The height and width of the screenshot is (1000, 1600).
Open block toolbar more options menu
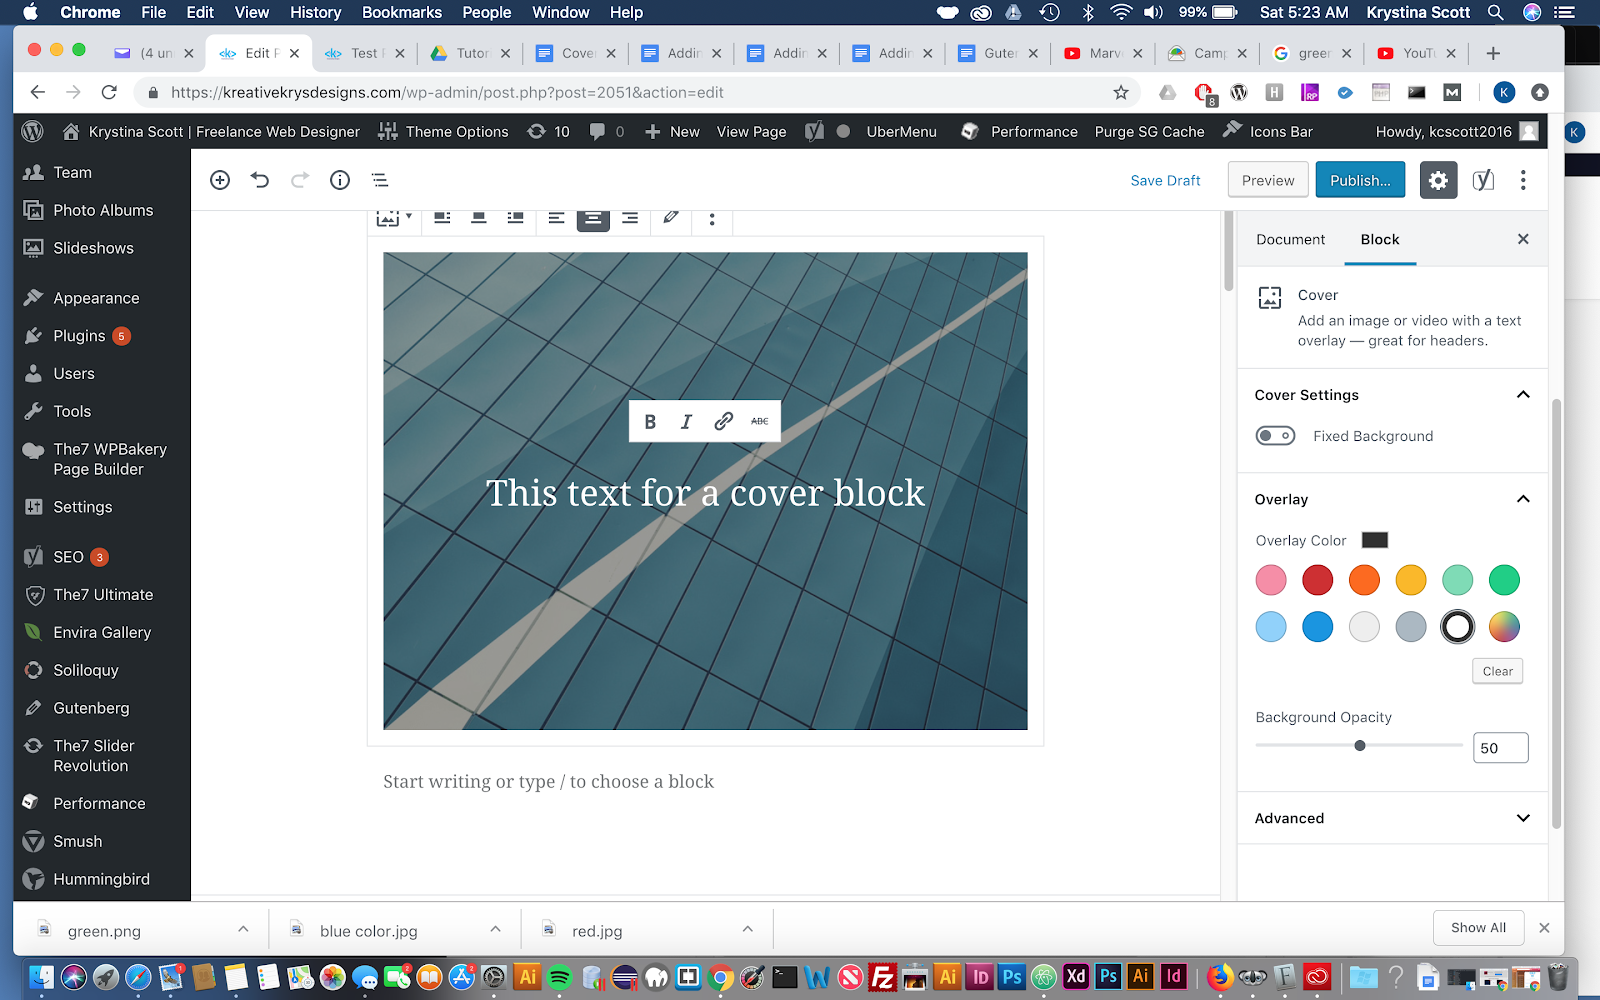pyautogui.click(x=712, y=218)
